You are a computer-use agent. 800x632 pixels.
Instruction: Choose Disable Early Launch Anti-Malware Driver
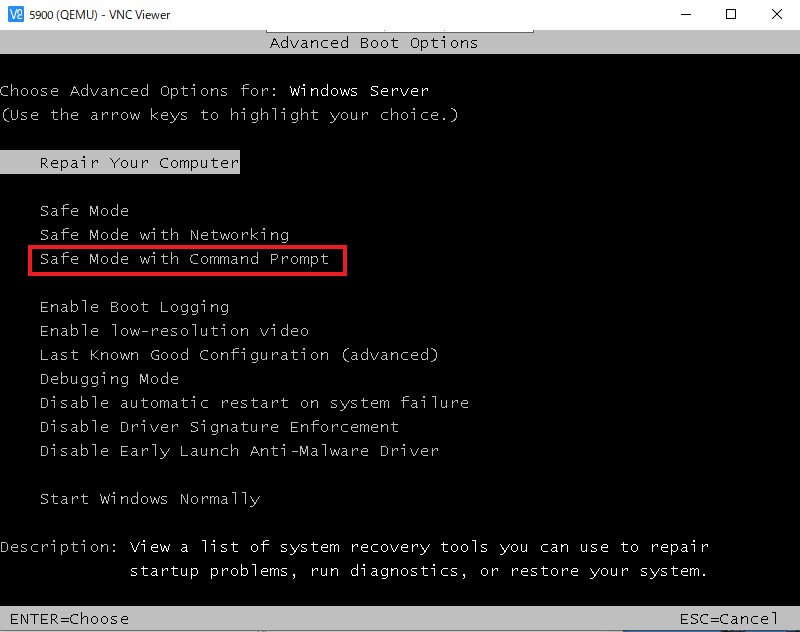239,450
